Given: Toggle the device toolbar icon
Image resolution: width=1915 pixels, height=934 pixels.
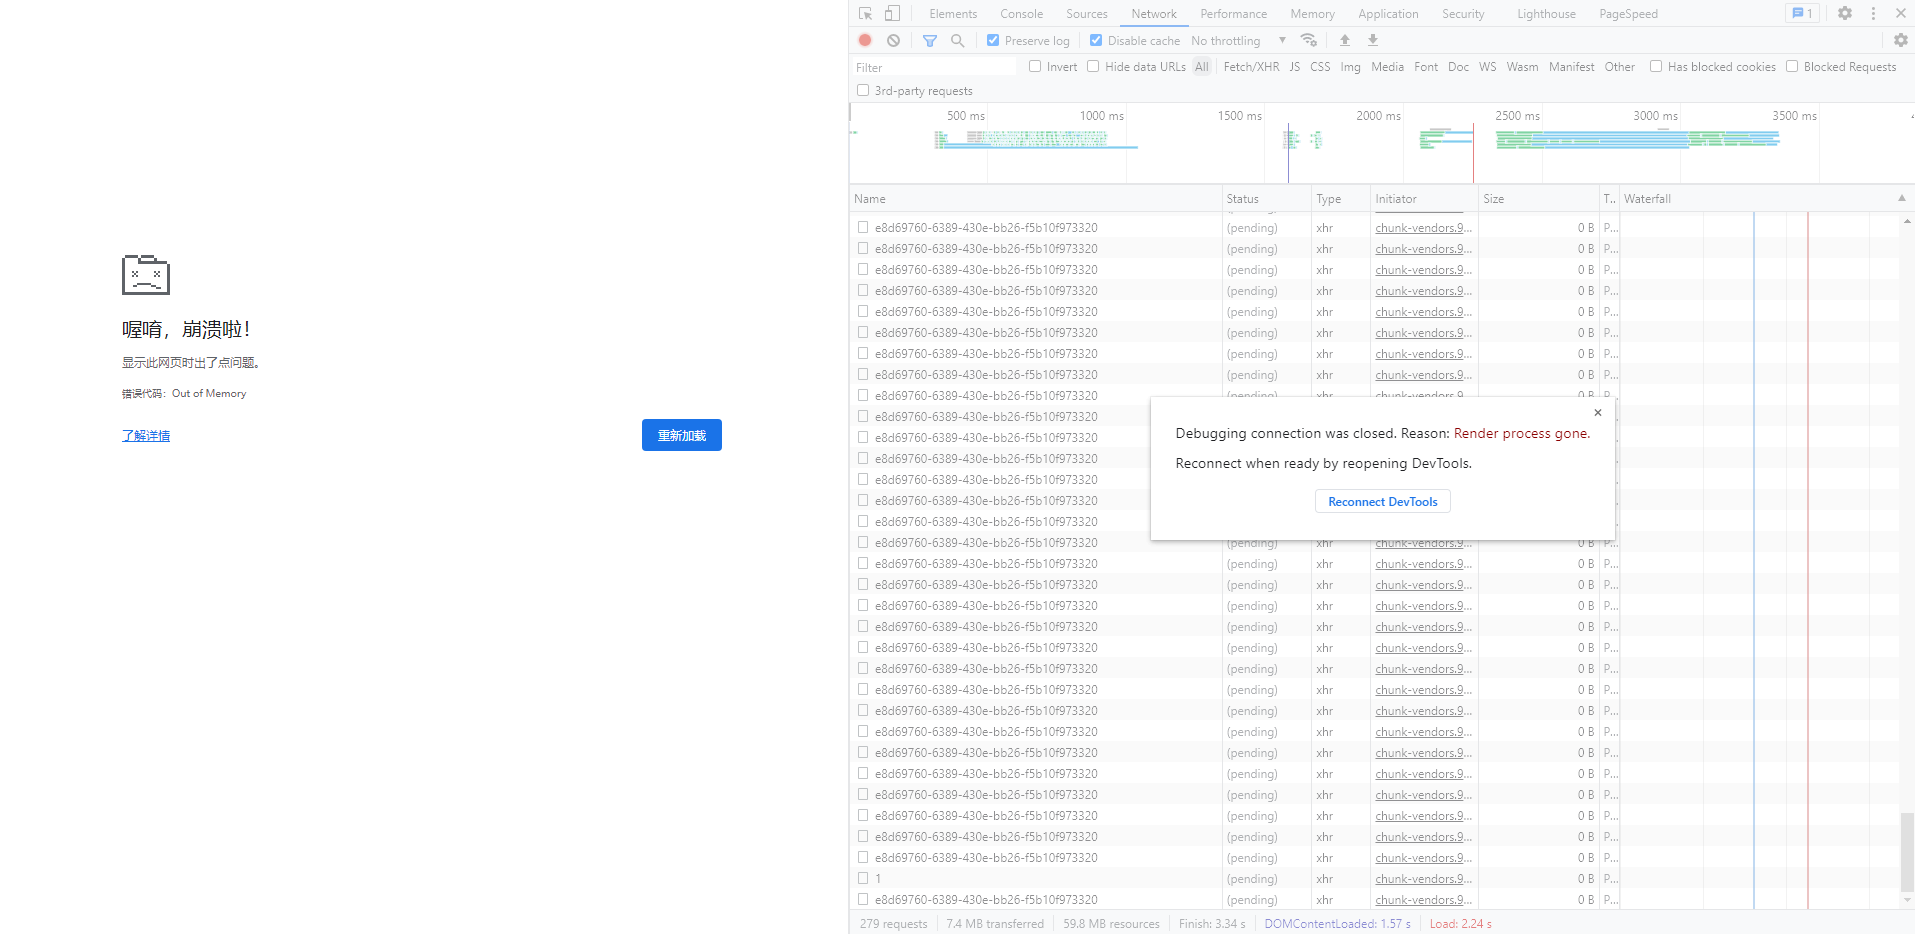Looking at the screenshot, I should pos(892,13).
